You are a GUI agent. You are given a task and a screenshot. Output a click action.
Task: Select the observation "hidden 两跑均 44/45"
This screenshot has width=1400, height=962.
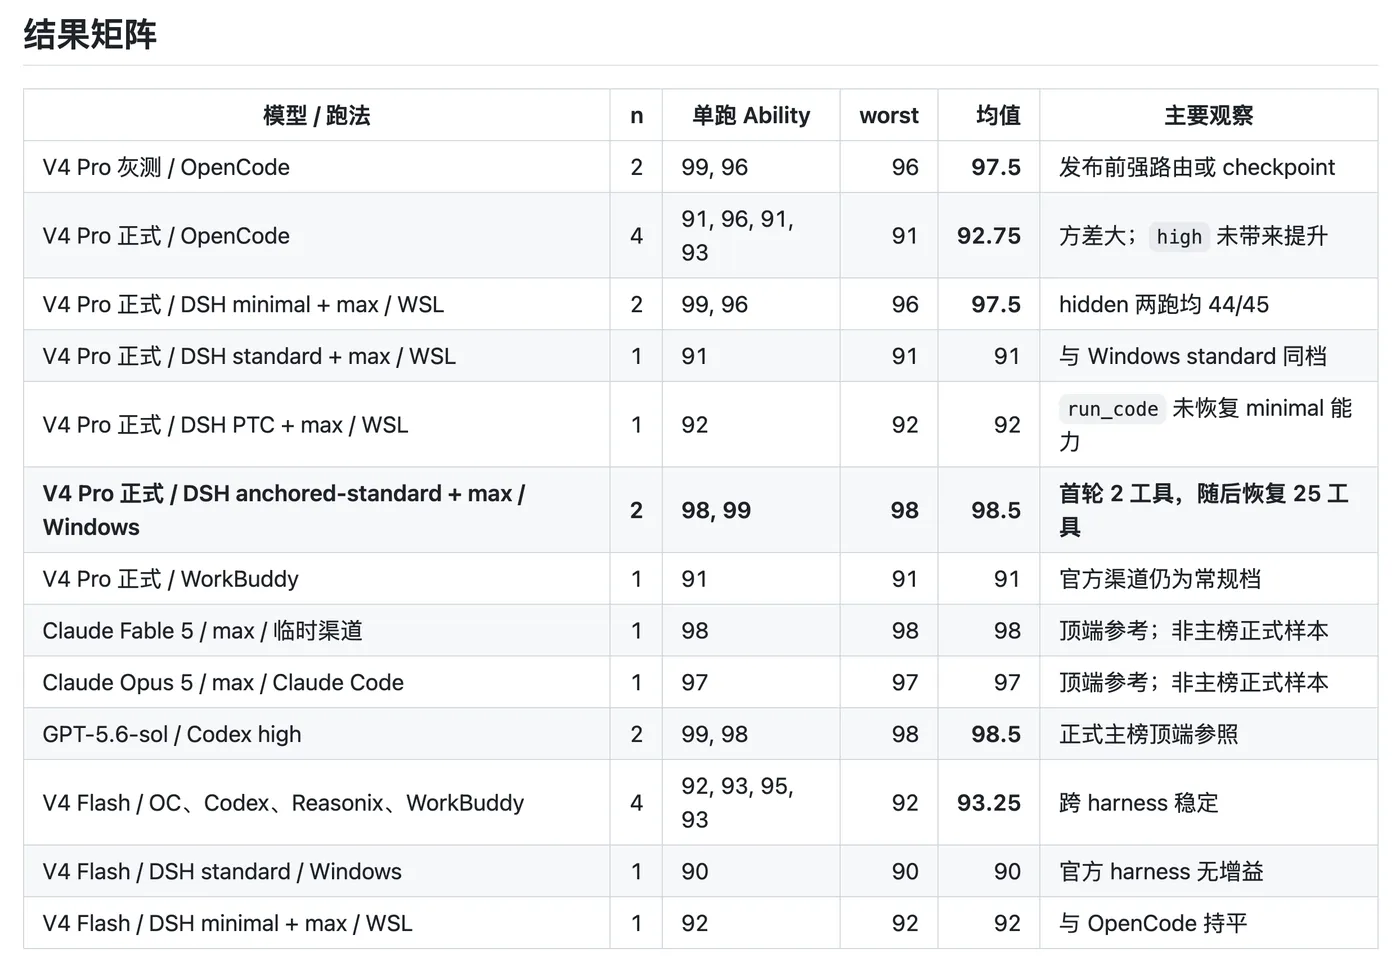pyautogui.click(x=1164, y=304)
